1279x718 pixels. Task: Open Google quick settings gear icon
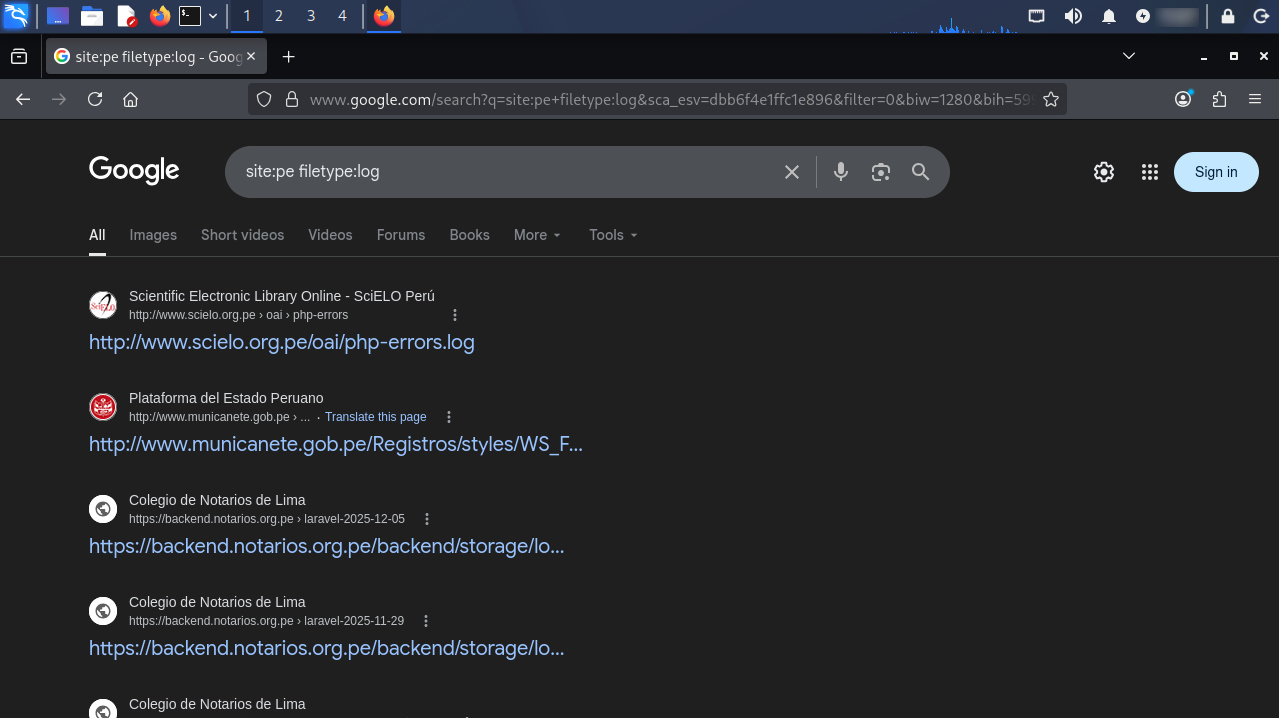[x=1103, y=172]
